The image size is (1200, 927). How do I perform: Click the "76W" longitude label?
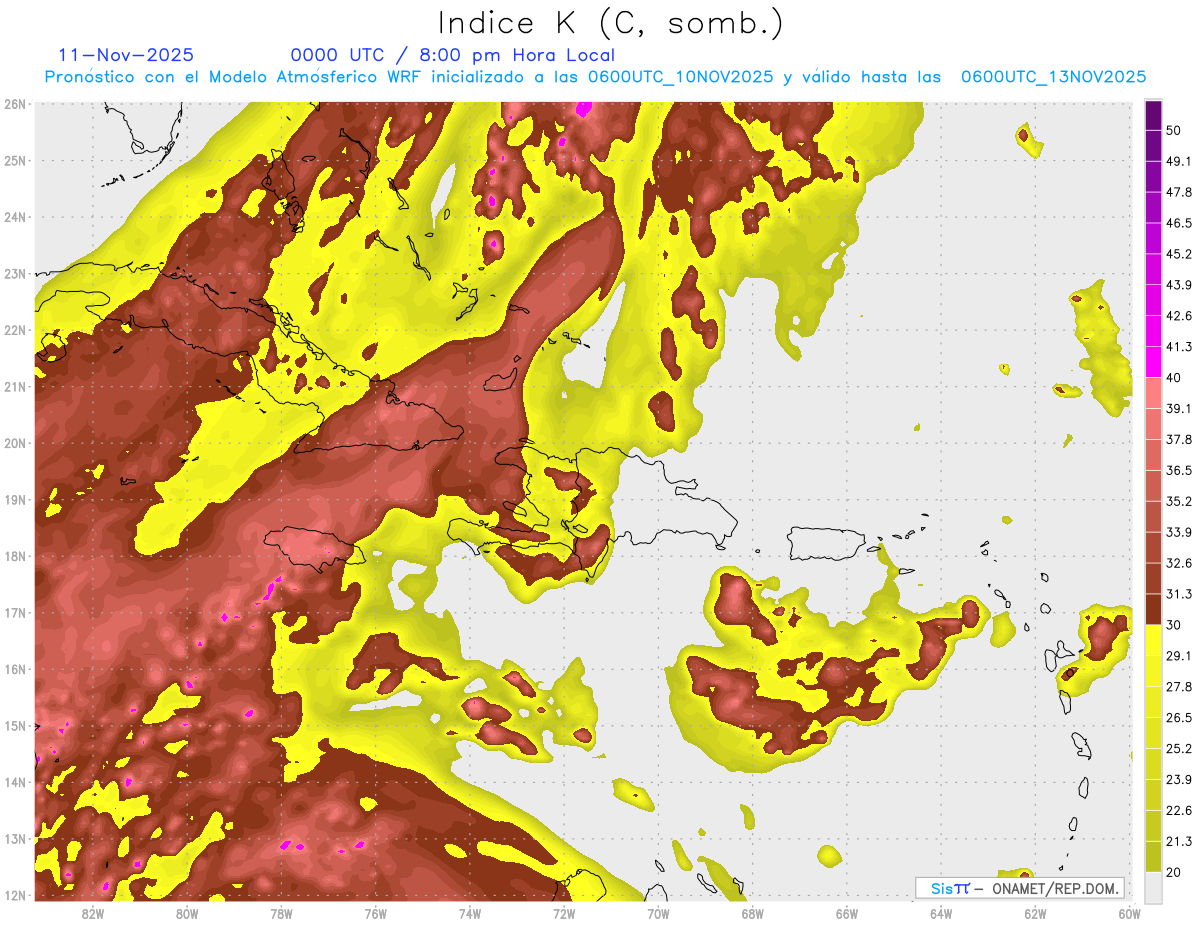[x=376, y=914]
